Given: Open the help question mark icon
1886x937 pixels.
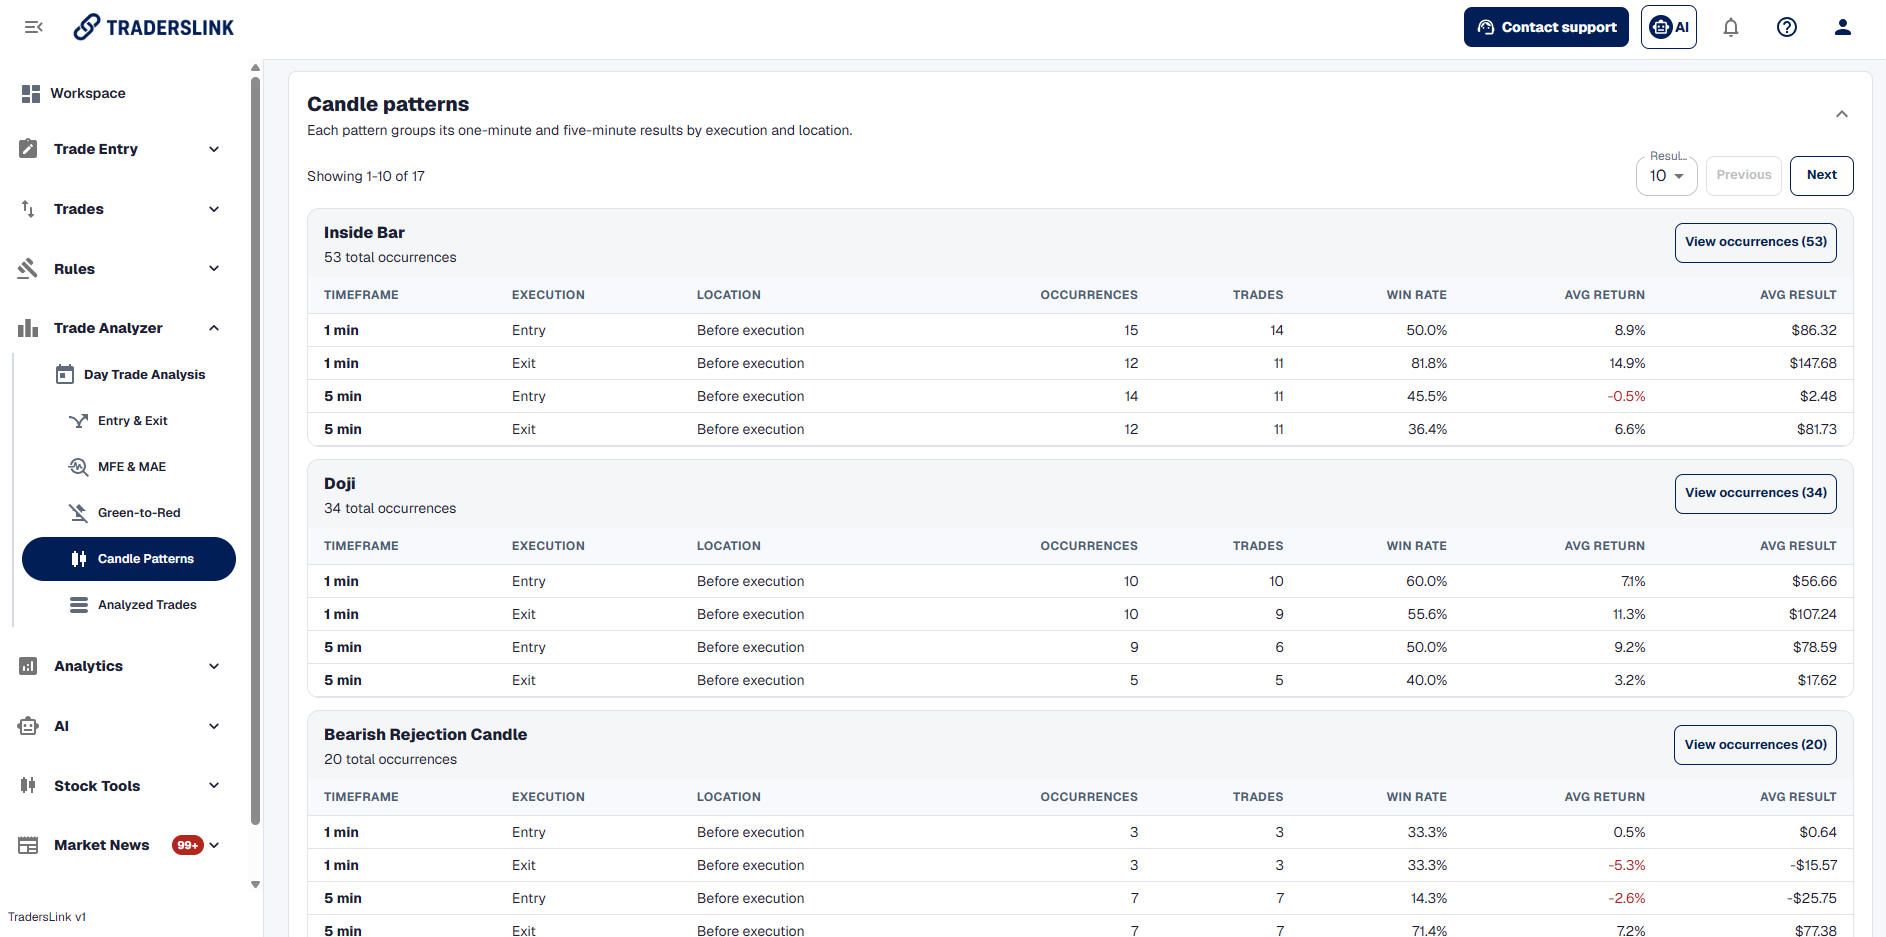Looking at the screenshot, I should (1787, 27).
